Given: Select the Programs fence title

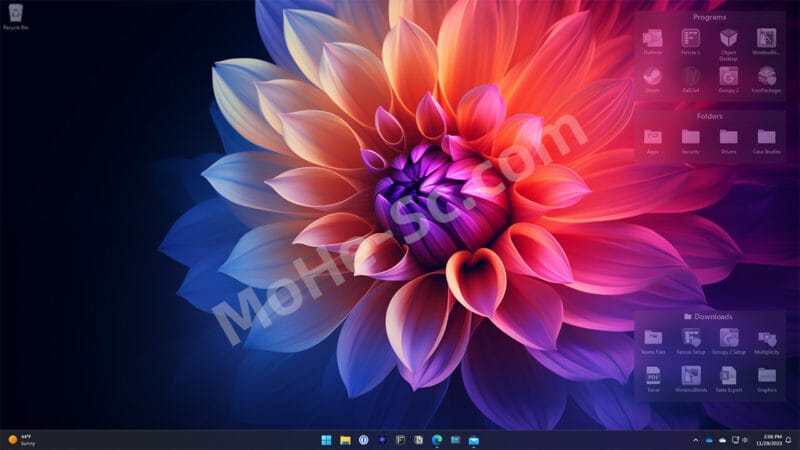Looking at the screenshot, I should (x=709, y=17).
